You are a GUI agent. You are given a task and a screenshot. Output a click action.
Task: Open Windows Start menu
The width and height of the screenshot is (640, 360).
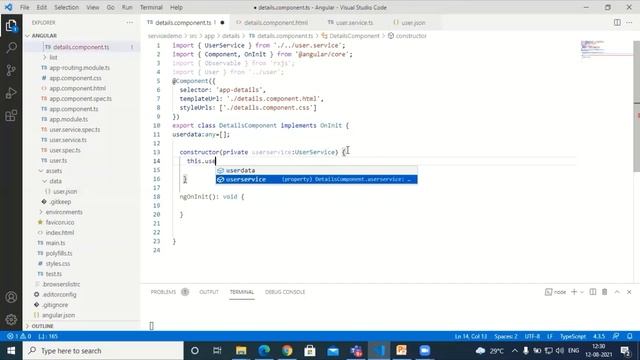point(11,351)
